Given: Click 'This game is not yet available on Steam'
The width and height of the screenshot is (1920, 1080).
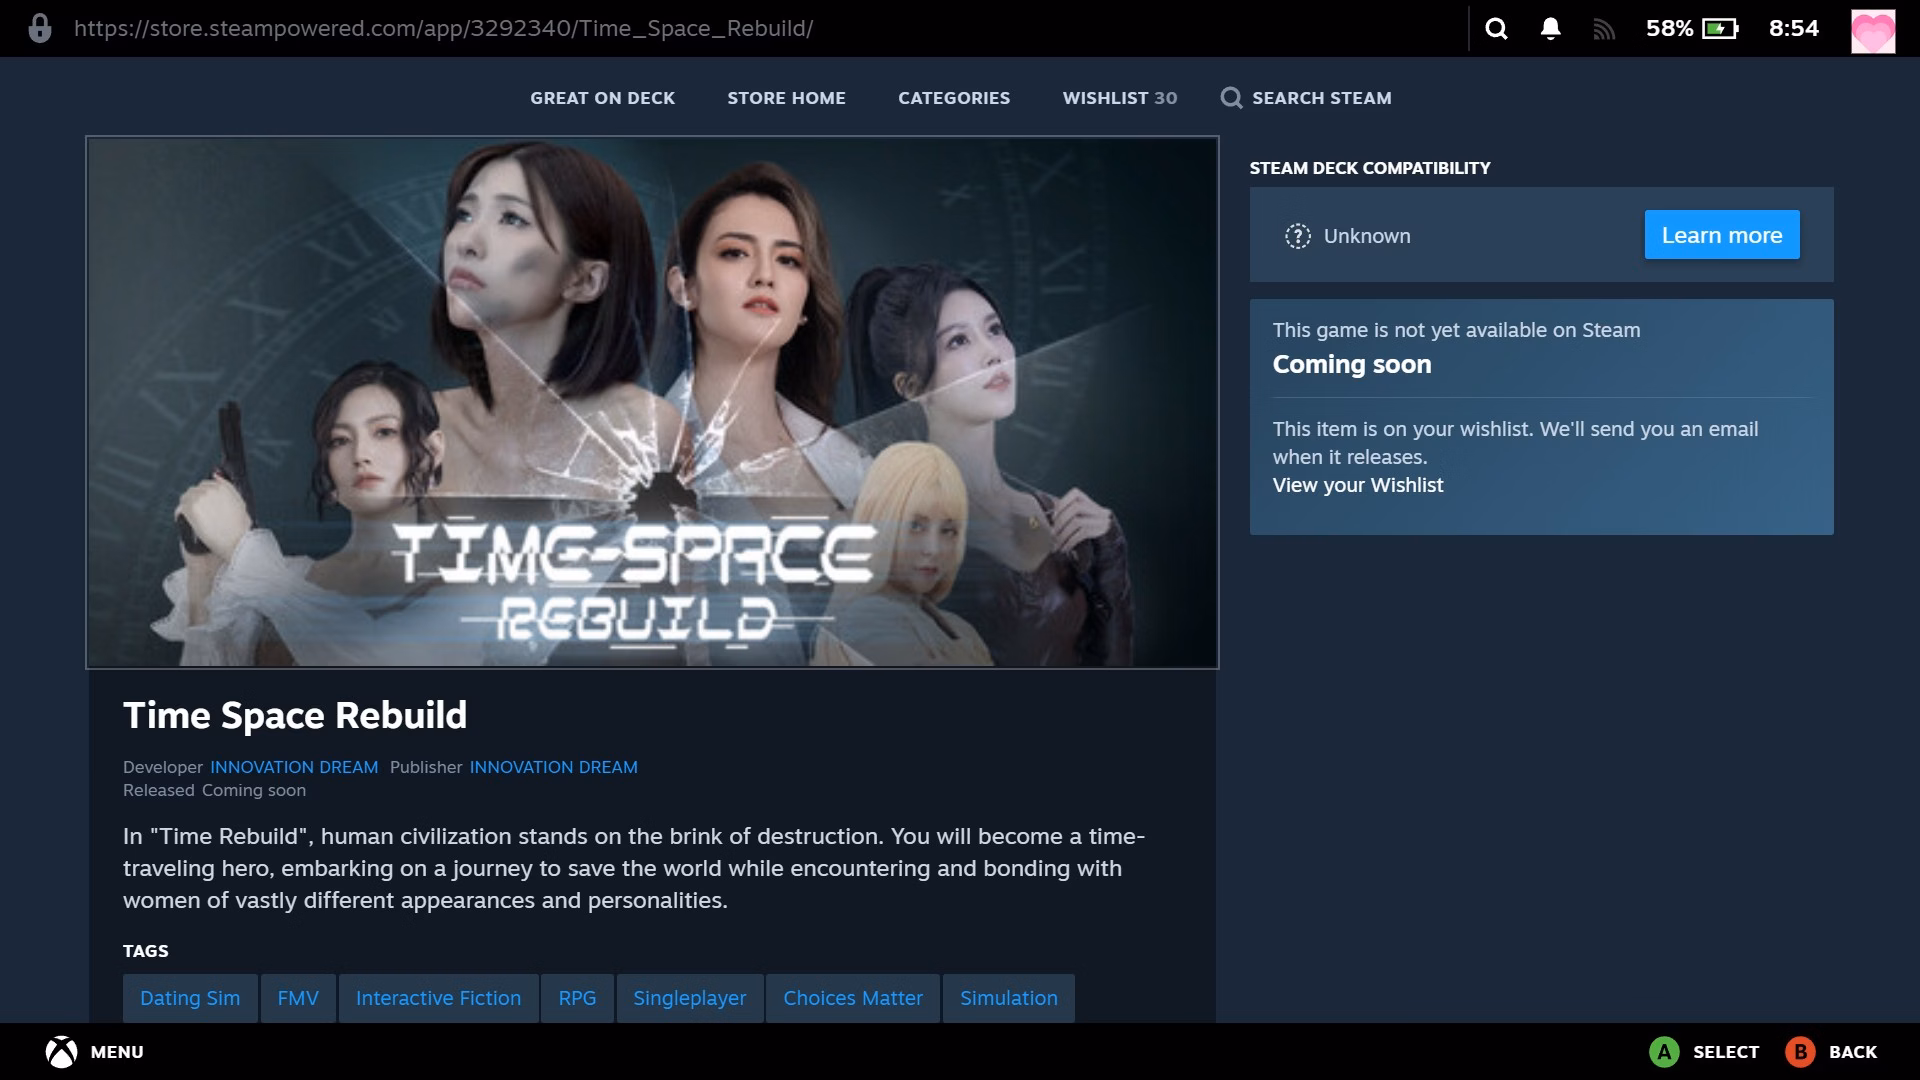Looking at the screenshot, I should [1456, 330].
